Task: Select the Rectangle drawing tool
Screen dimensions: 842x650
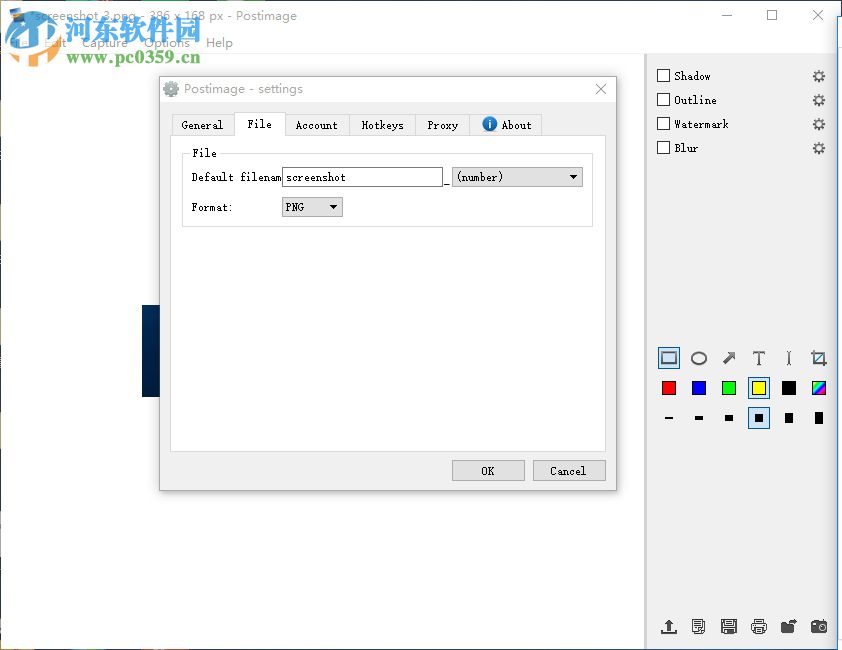Action: point(668,358)
